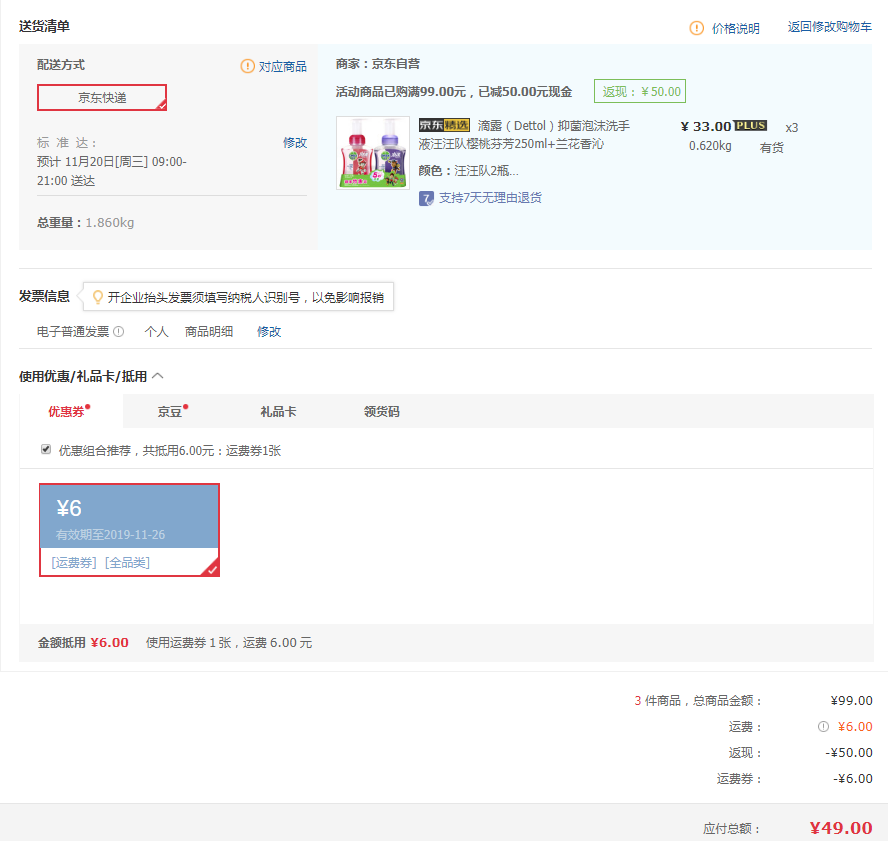This screenshot has height=841, width=888.
Task: Select the 京东快递 delivery option
Action: click(102, 97)
